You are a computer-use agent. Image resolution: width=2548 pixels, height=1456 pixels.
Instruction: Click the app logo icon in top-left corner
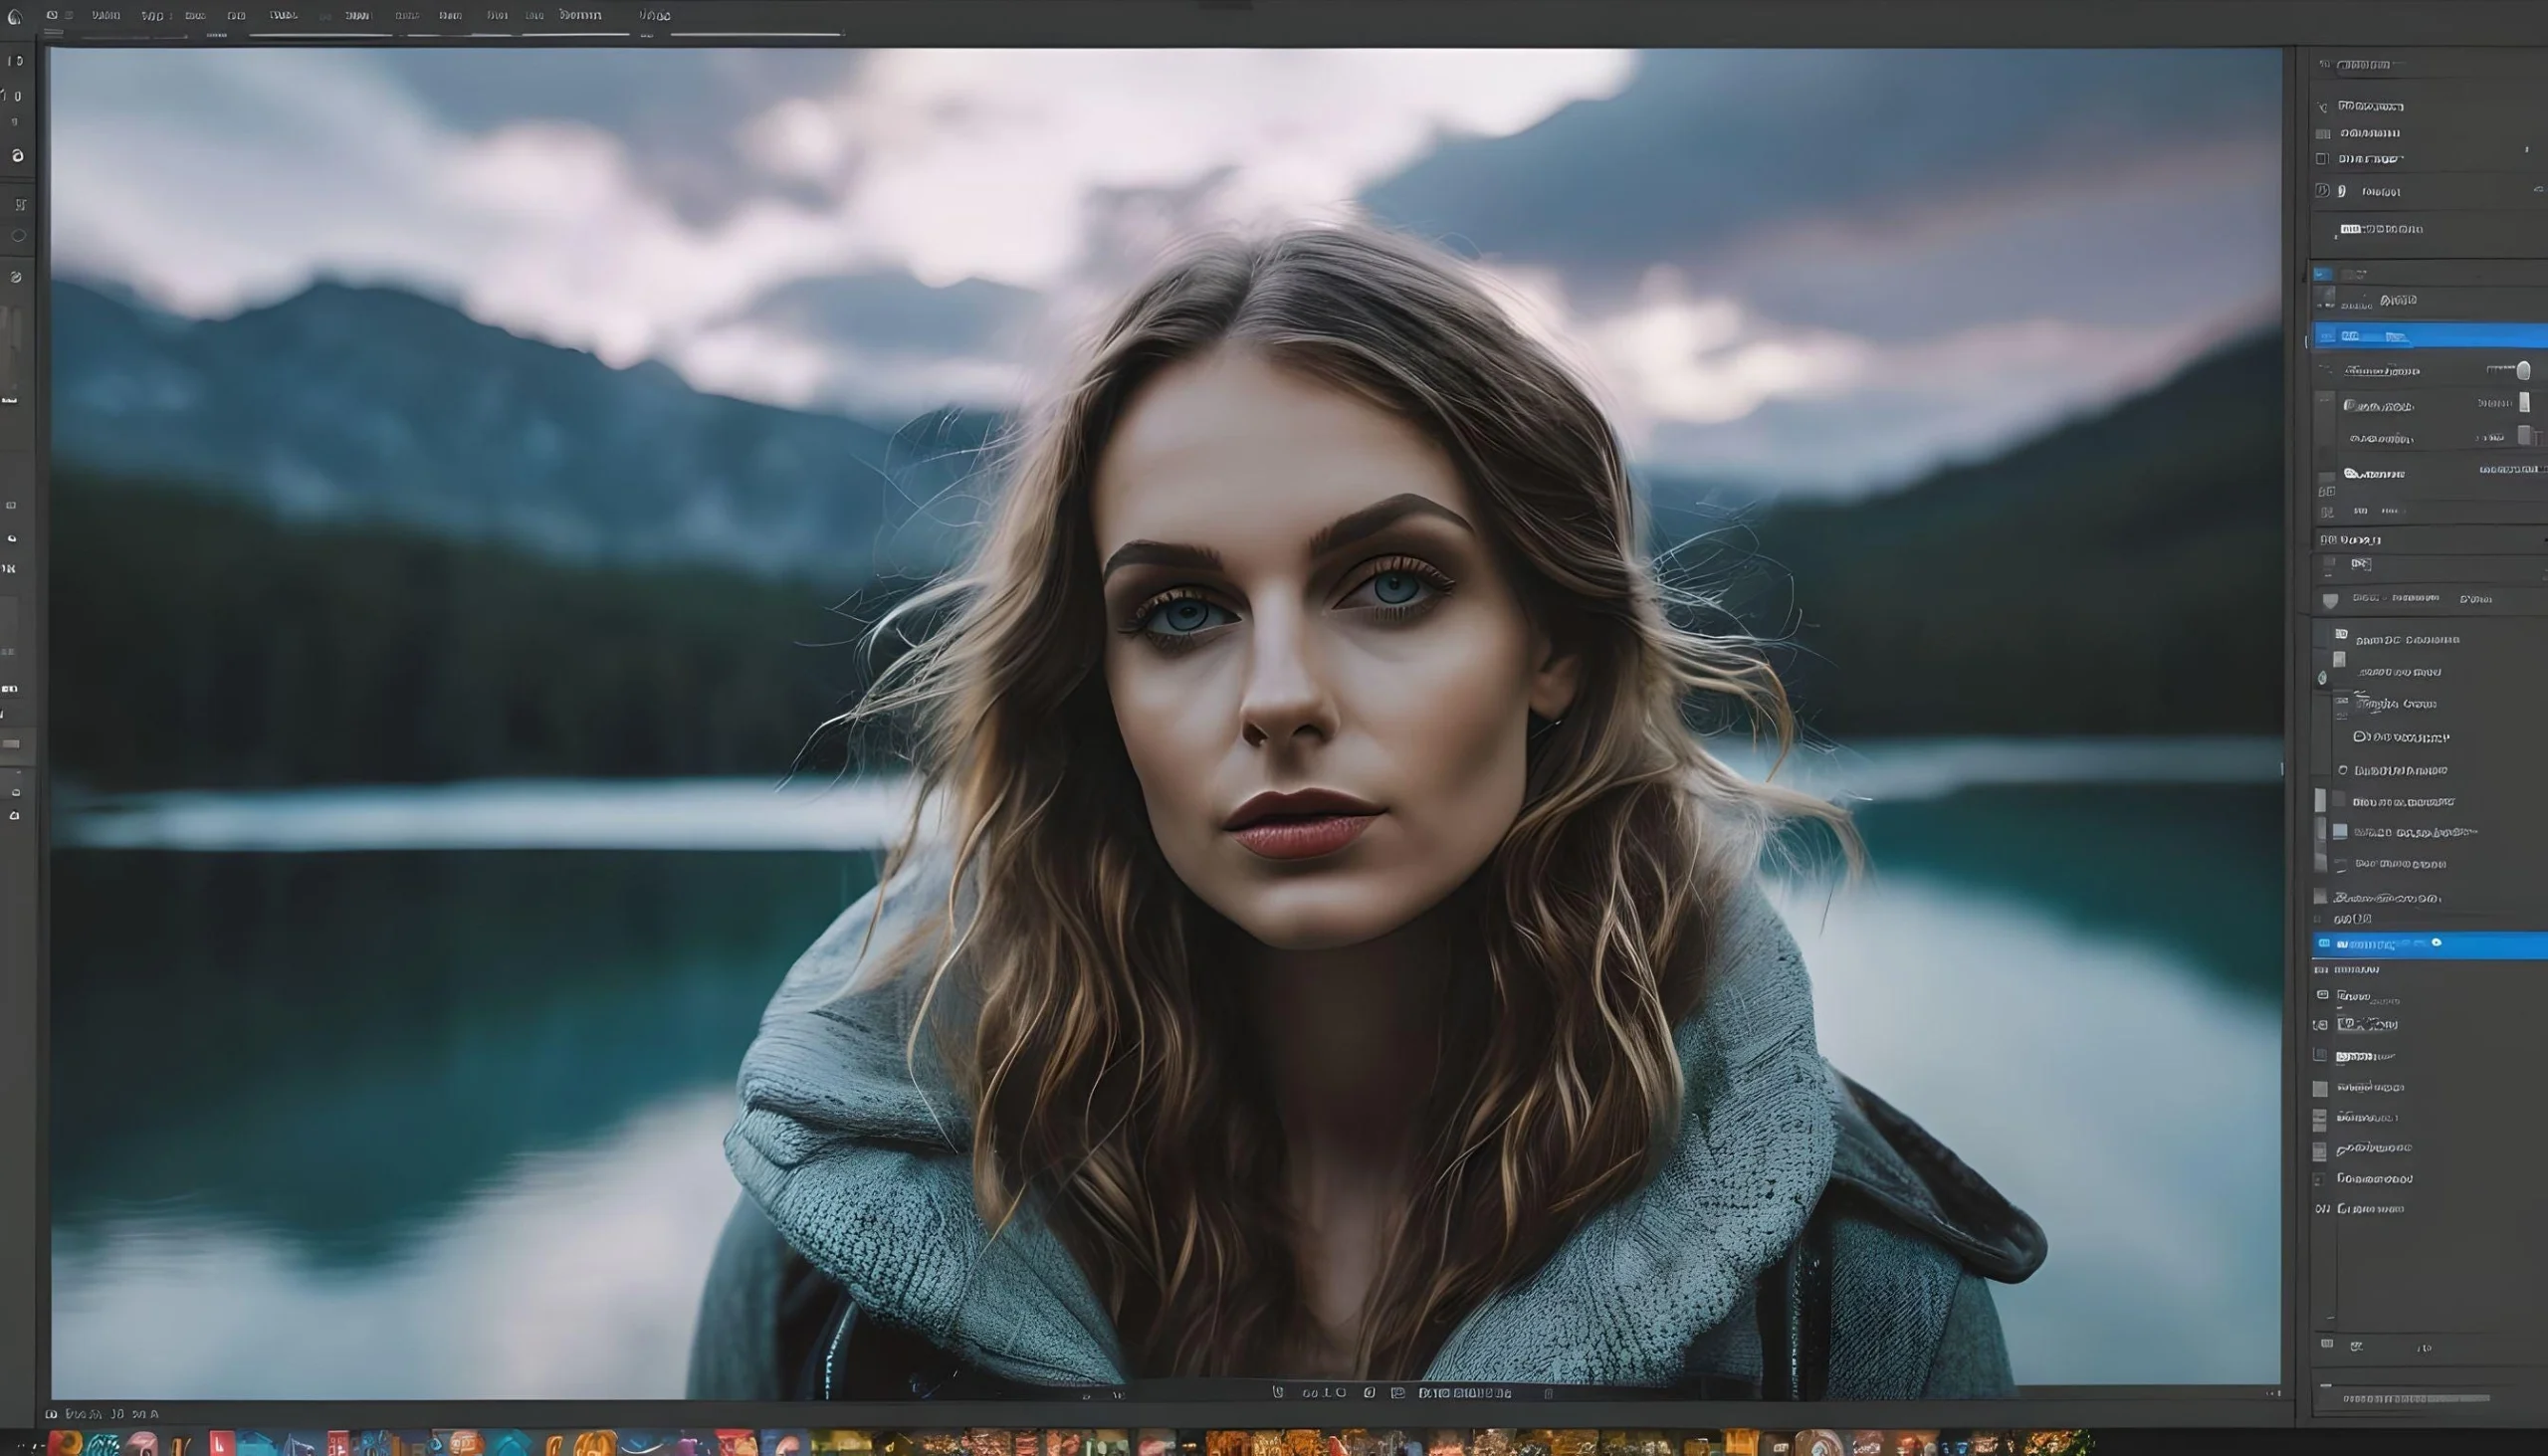click(x=14, y=15)
